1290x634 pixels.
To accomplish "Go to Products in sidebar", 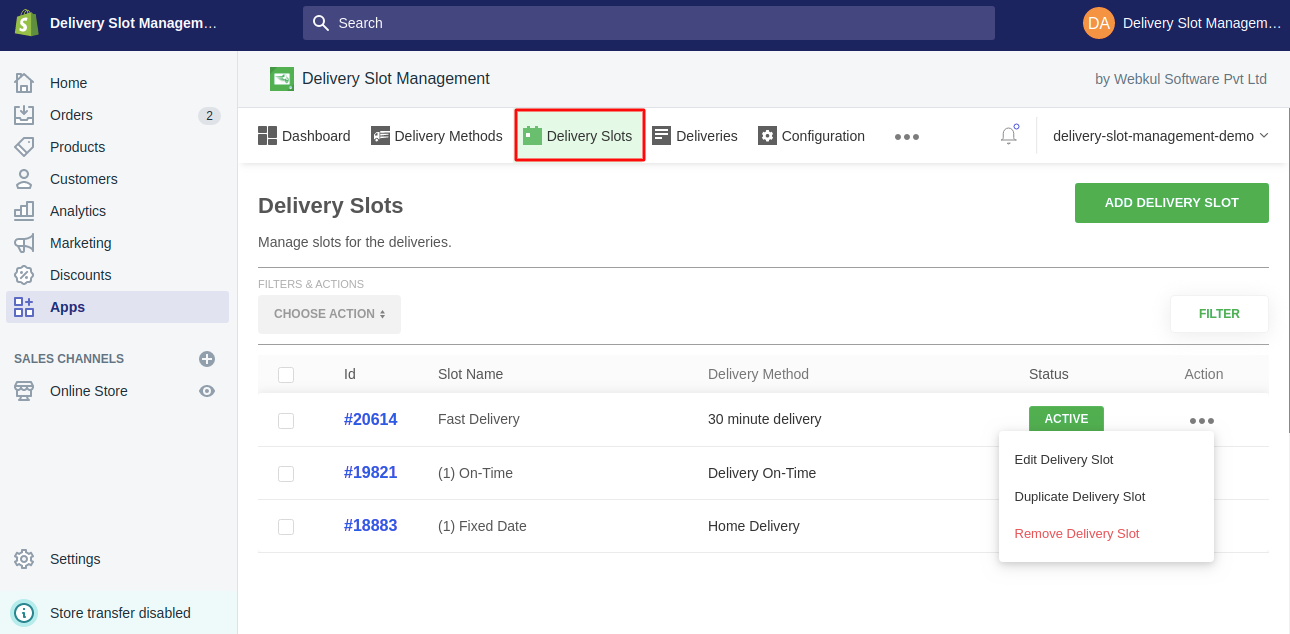I will point(77,147).
